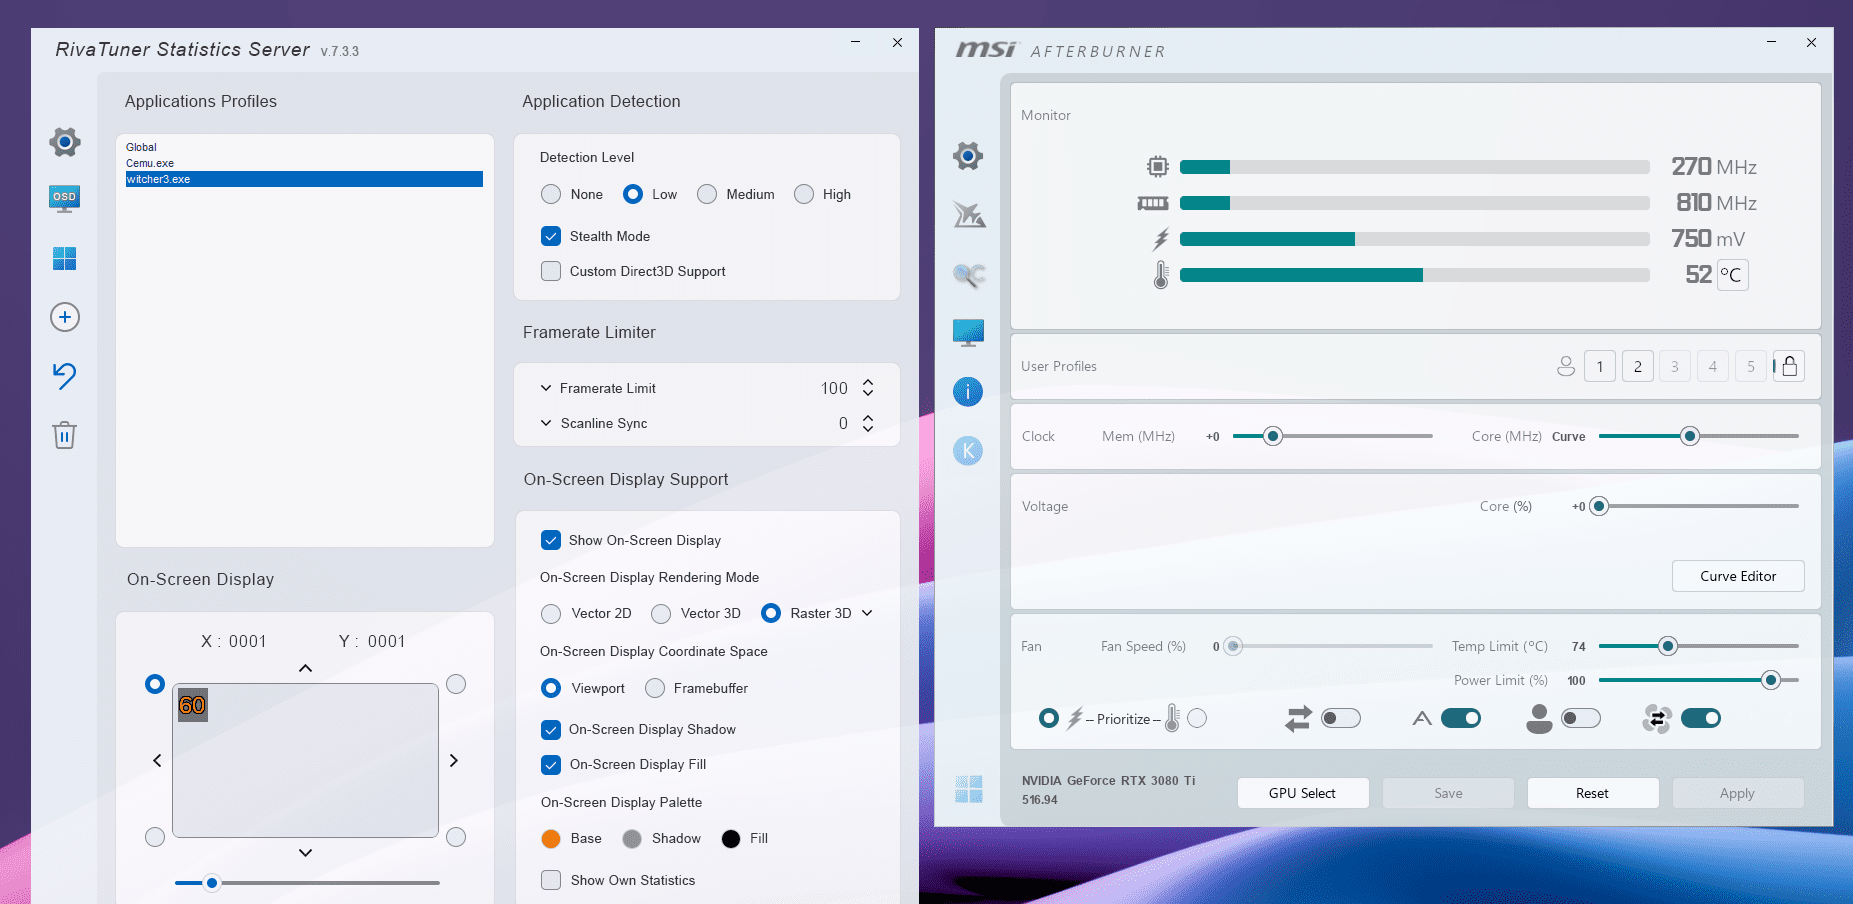Viewport: 1853px width, 904px height.
Task: Toggle Show On-Screen Display checkbox
Action: (x=551, y=540)
